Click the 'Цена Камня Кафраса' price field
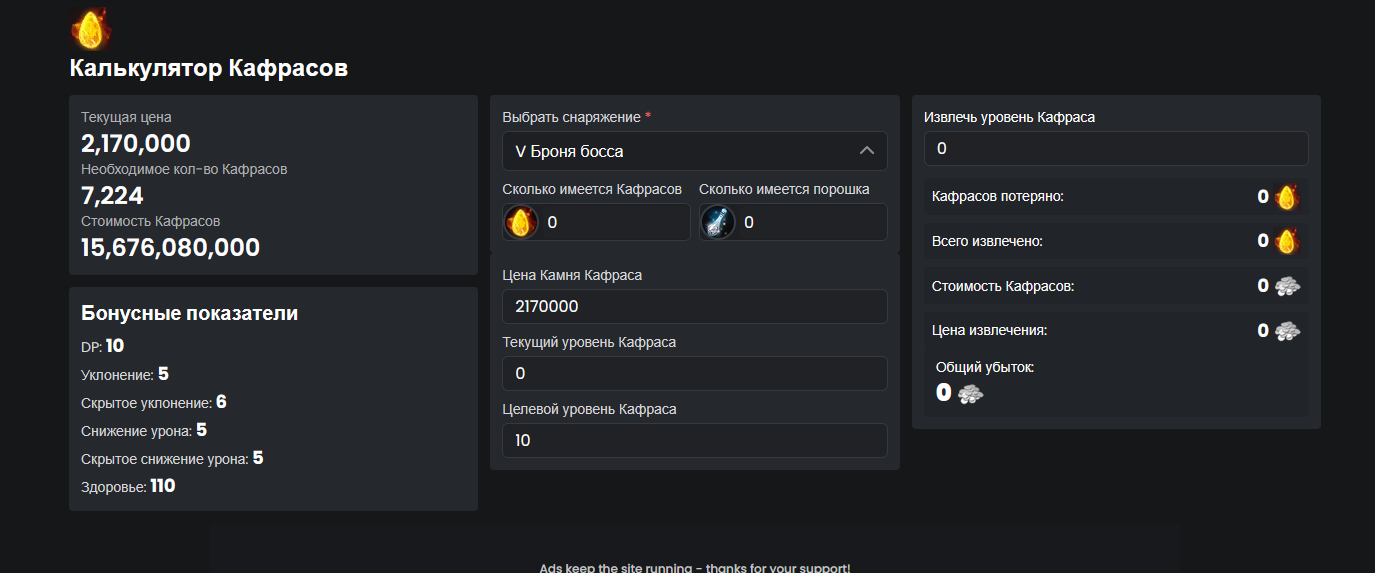This screenshot has width=1375, height=573. 694,307
